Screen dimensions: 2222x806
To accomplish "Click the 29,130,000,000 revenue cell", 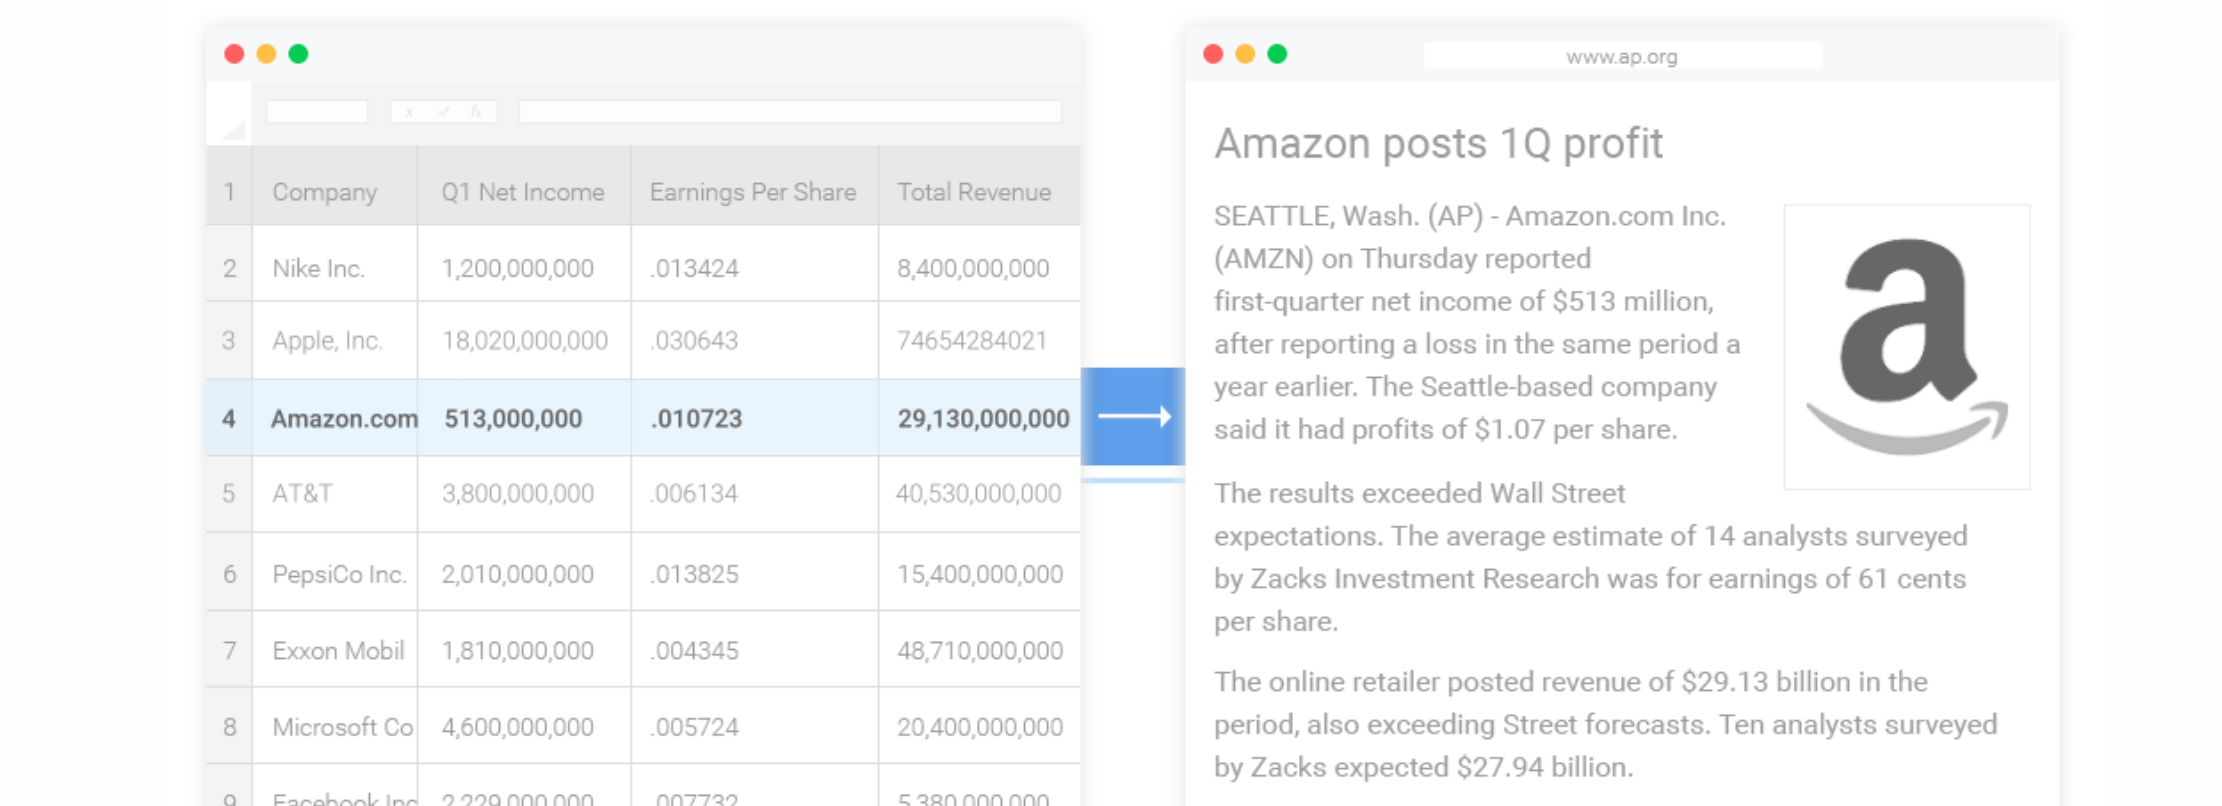I will (979, 418).
